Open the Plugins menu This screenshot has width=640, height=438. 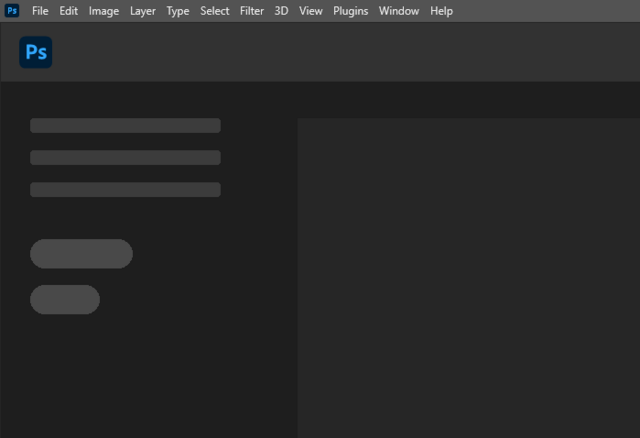click(x=351, y=11)
